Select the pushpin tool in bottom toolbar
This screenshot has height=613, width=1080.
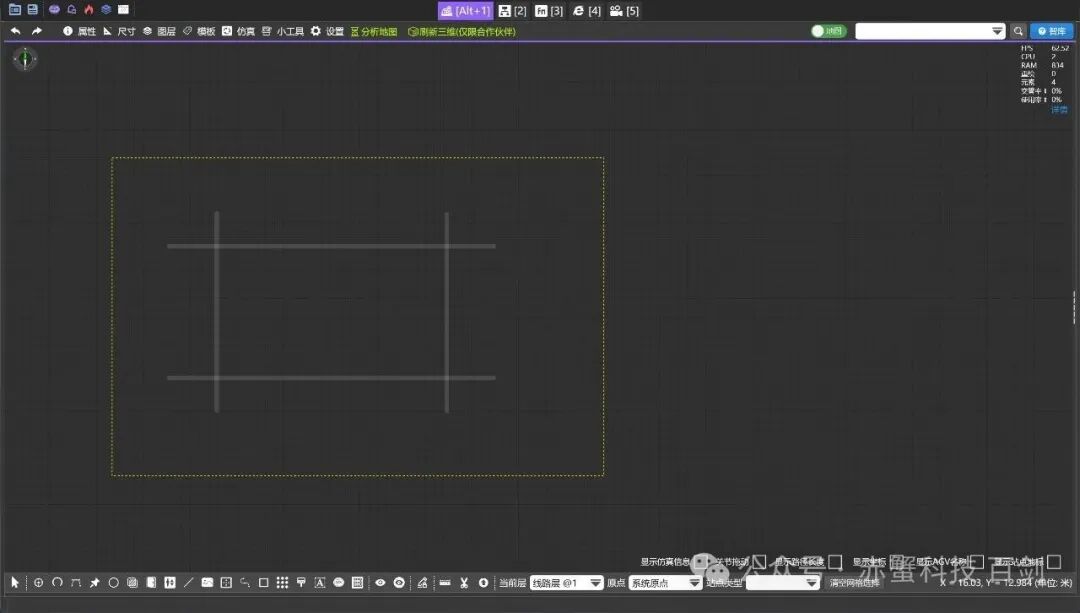click(x=94, y=583)
